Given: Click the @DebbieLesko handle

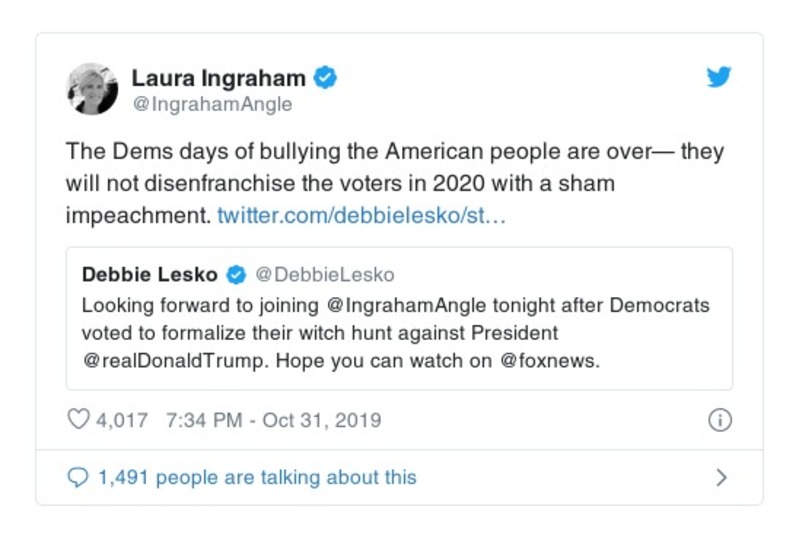Looking at the screenshot, I should coord(324,275).
